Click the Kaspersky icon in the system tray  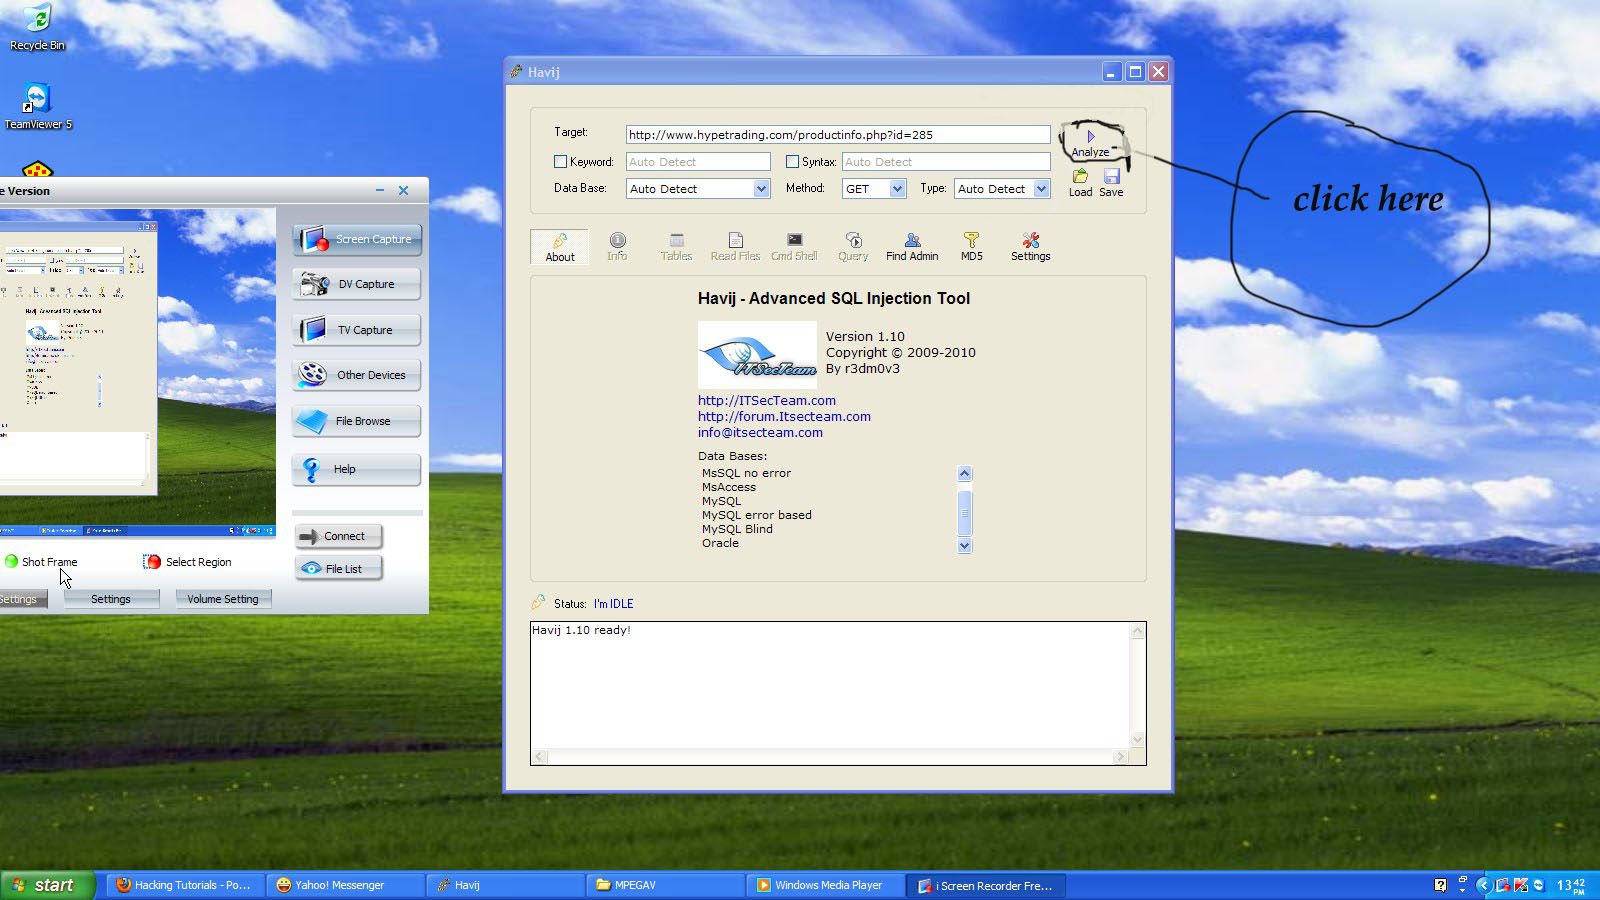point(1521,885)
